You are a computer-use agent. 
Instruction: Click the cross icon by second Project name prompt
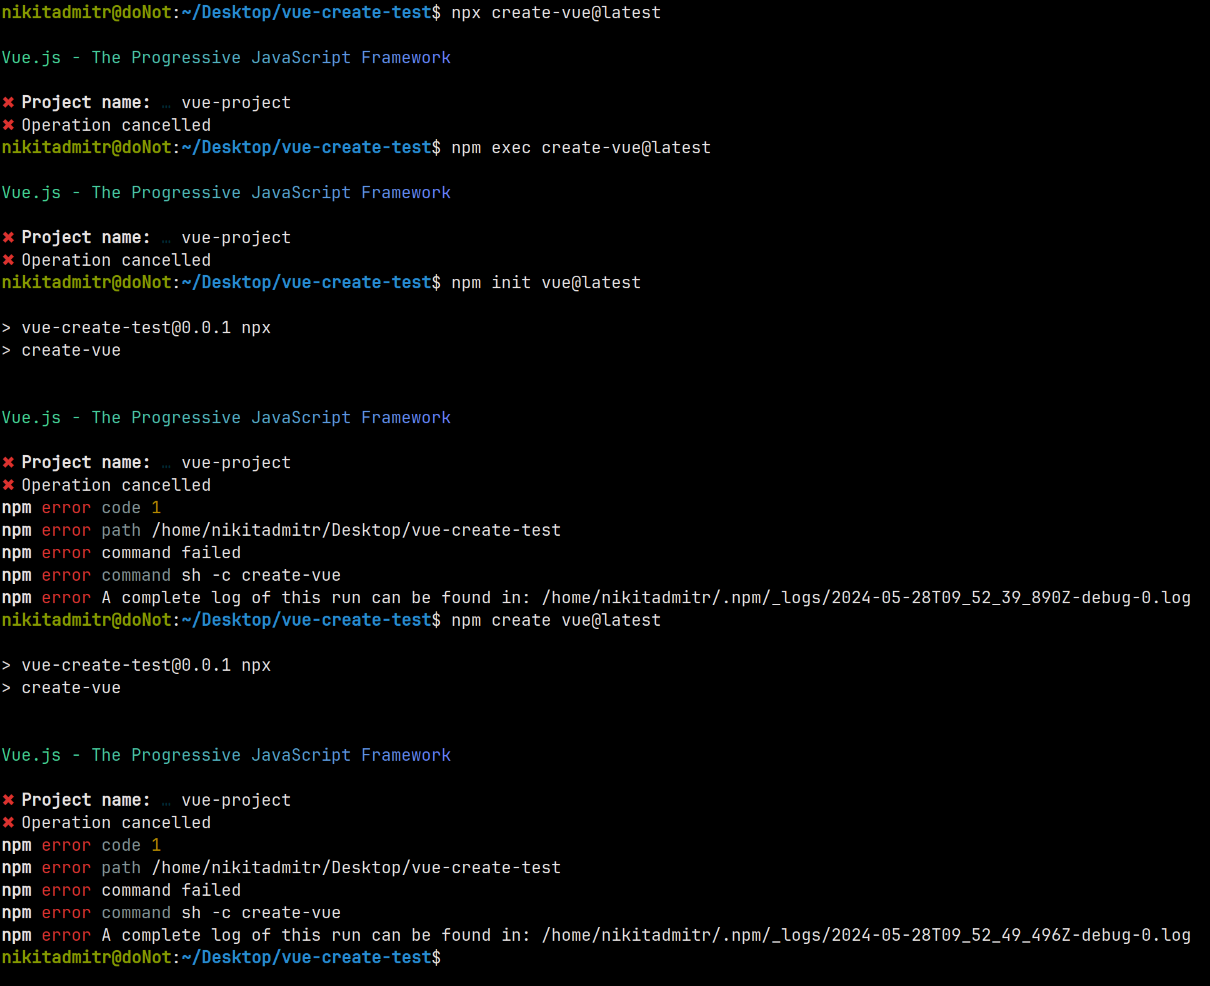pyautogui.click(x=8, y=236)
